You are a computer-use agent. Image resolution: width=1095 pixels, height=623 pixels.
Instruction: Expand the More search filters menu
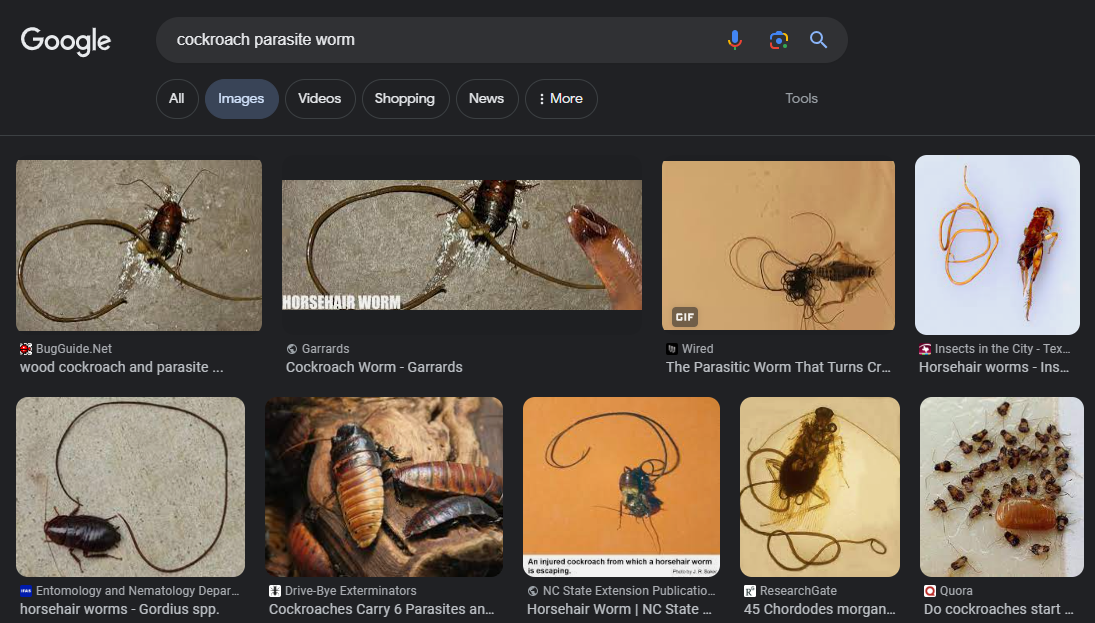(561, 99)
